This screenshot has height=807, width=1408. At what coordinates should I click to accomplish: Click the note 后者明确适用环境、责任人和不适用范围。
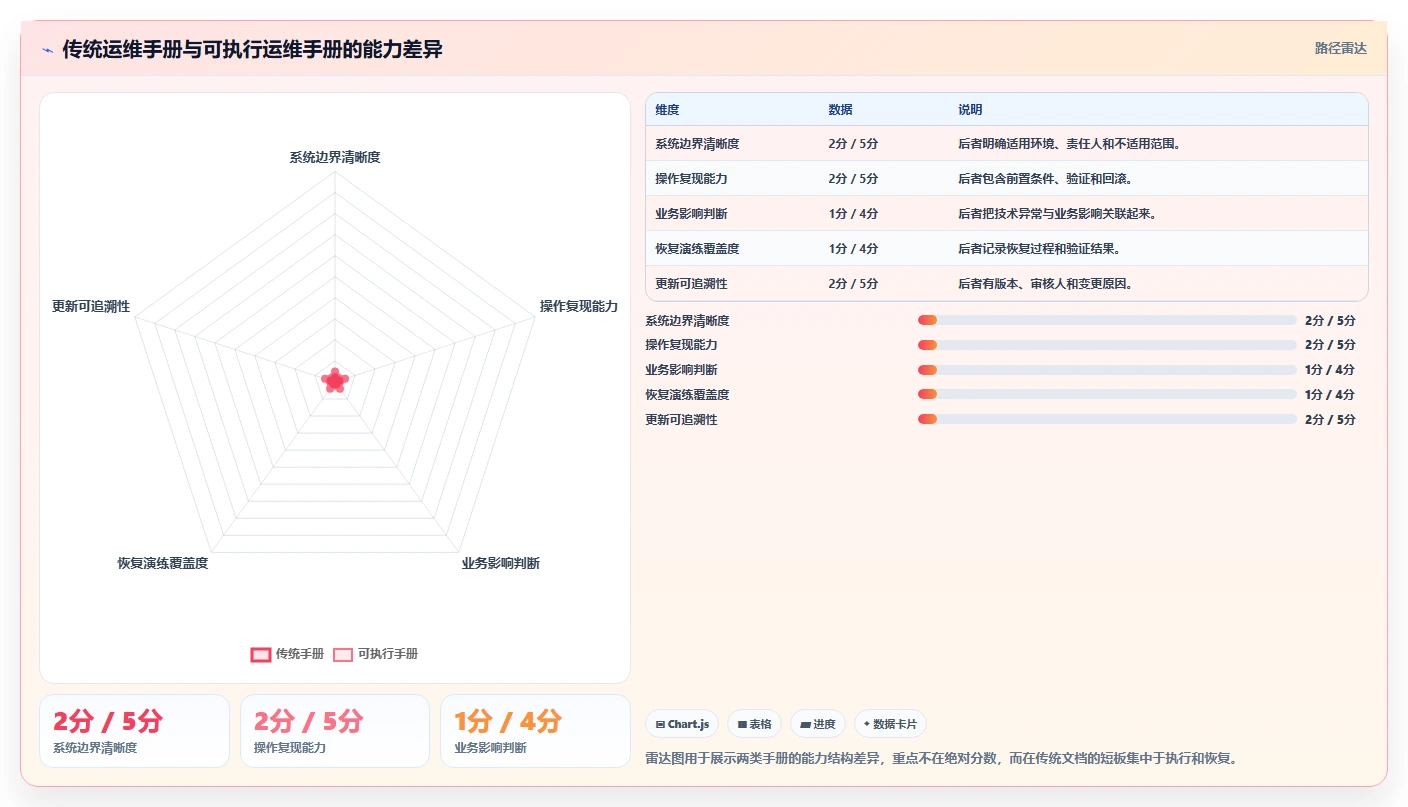point(1069,144)
